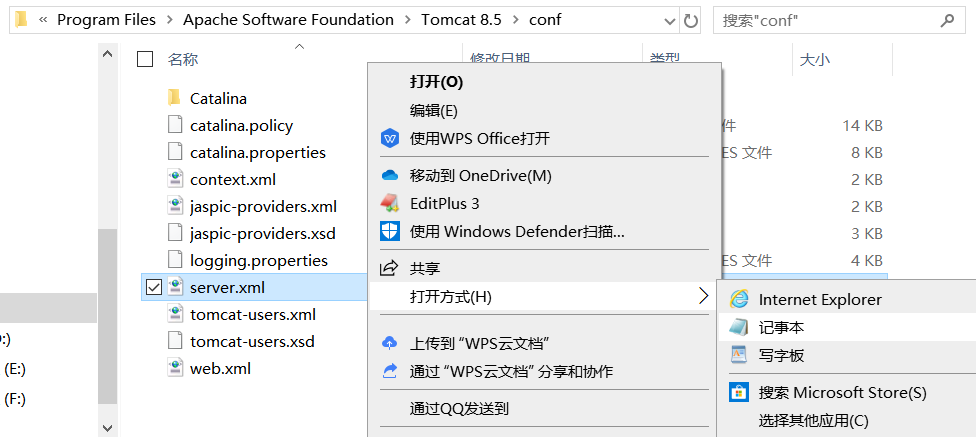Screen dimensions: 976x437
Task: Click the server.xml file icon
Action: click(175, 287)
